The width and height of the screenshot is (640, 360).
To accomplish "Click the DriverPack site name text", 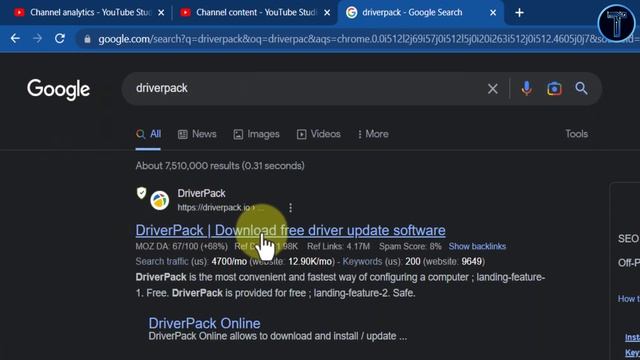I will coord(201,193).
